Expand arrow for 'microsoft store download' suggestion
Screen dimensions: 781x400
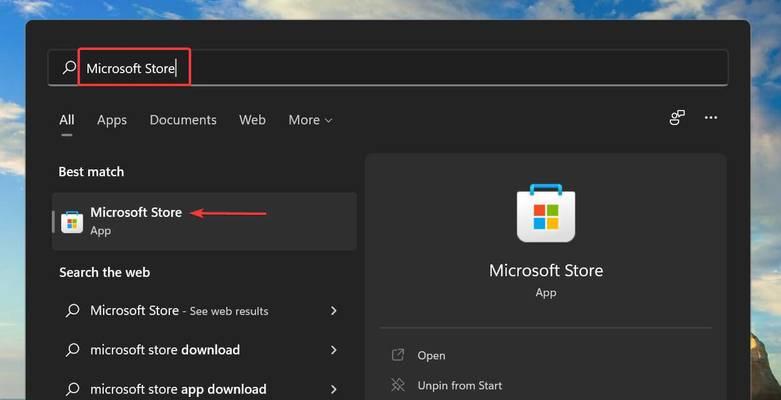pyautogui.click(x=334, y=350)
